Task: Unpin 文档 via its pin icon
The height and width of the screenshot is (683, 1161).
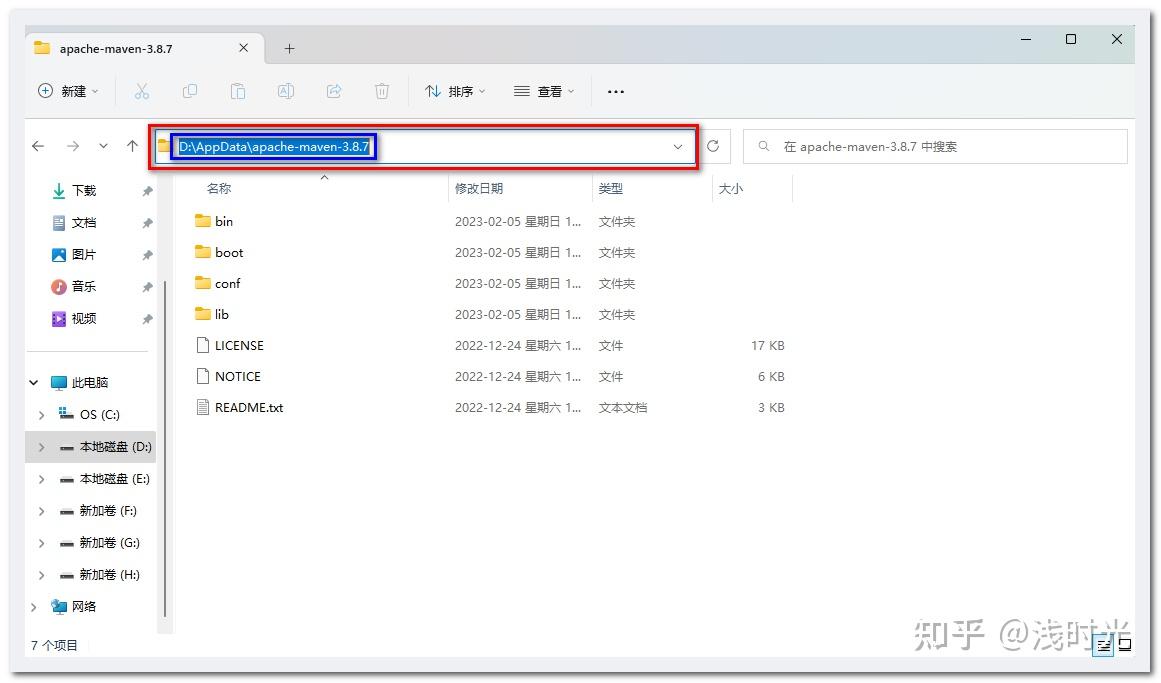Action: point(147,223)
